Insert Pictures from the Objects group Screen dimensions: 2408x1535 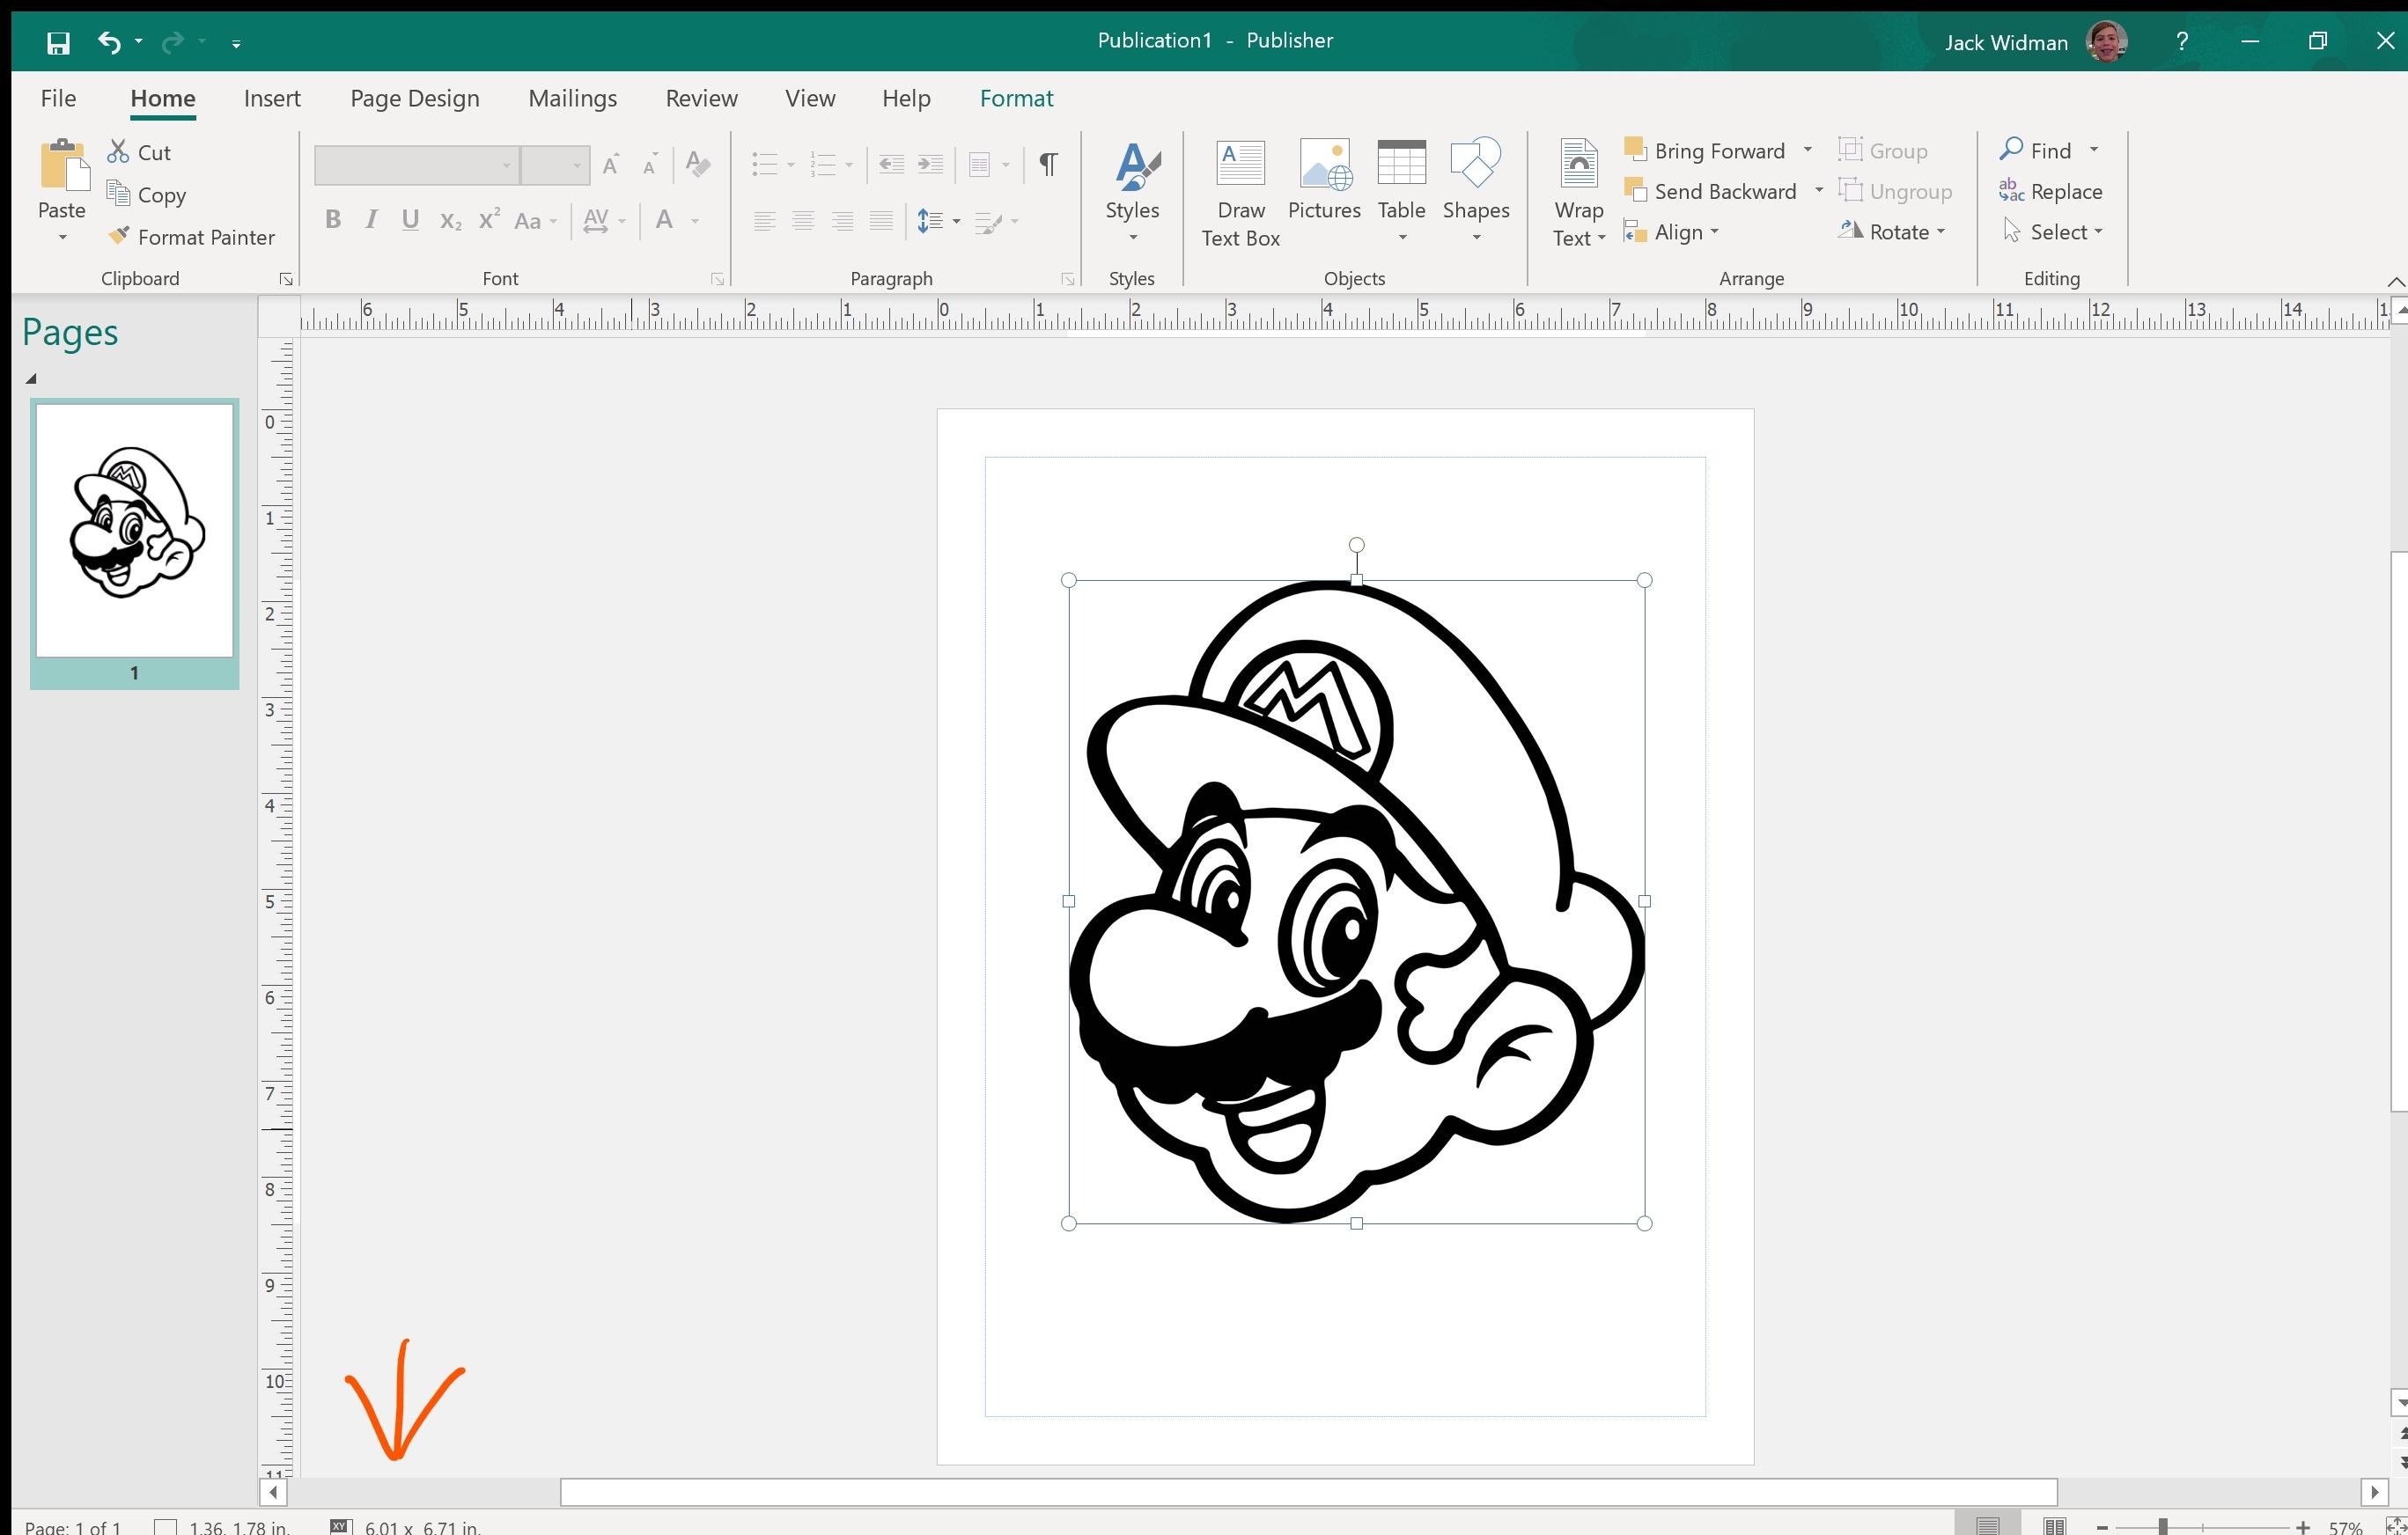click(1324, 181)
